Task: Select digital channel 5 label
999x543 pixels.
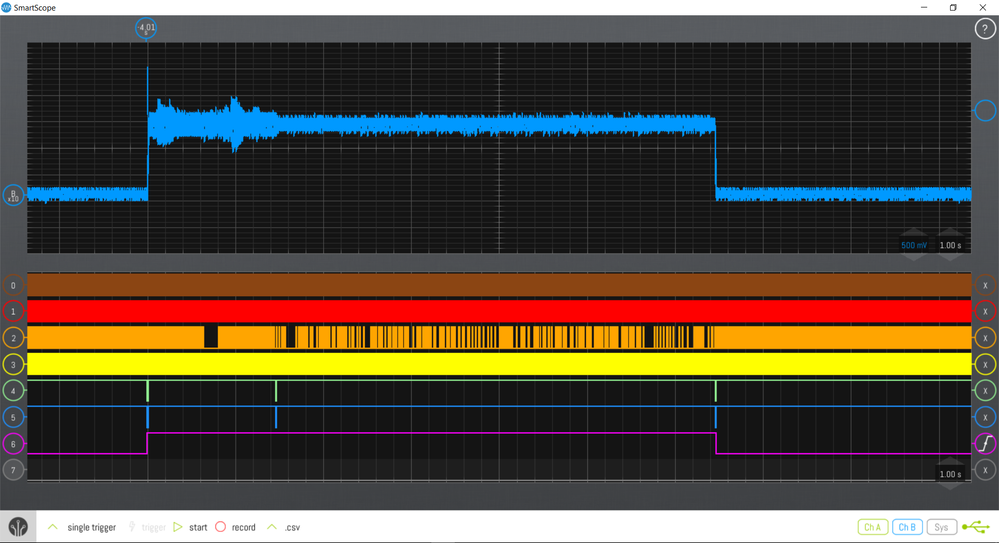Action: point(13,417)
